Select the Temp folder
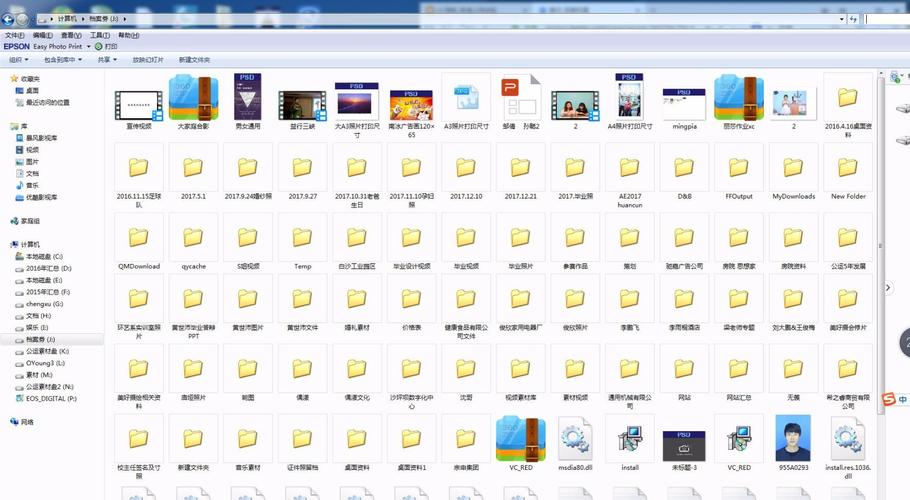Screen dimensions: 910x500 point(302,242)
